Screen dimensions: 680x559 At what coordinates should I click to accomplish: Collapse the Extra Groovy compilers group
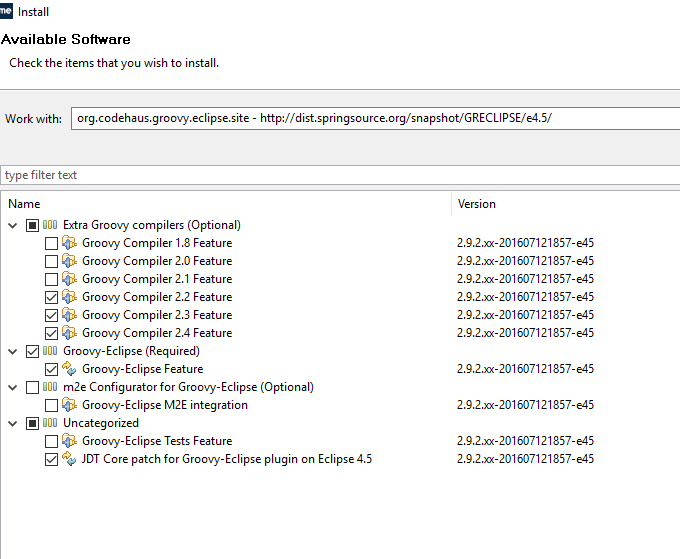click(13, 225)
